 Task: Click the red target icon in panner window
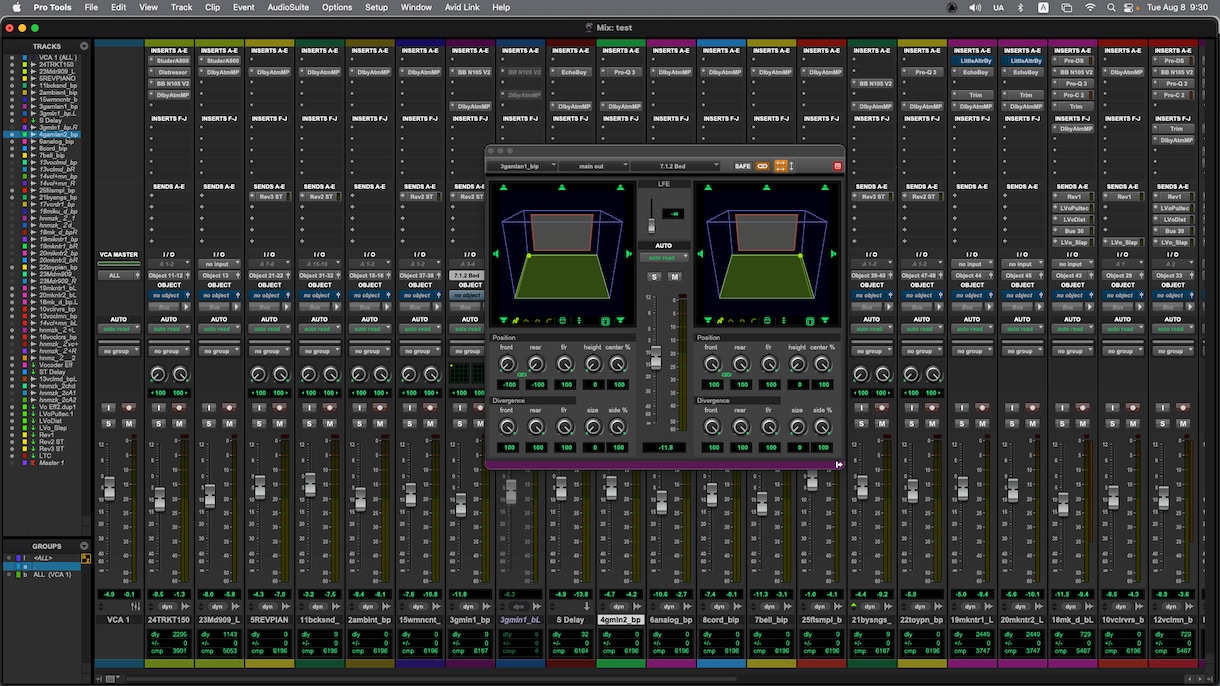[x=838, y=166]
